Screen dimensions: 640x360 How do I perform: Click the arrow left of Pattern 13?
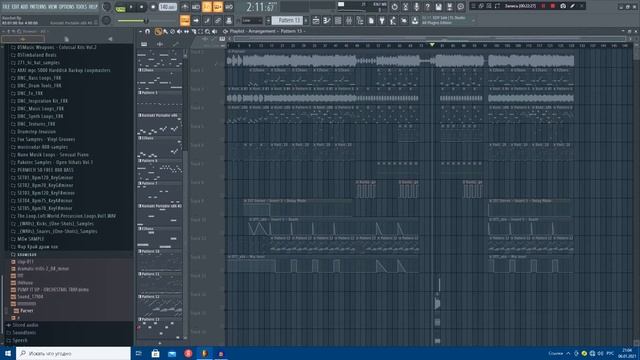click(268, 20)
